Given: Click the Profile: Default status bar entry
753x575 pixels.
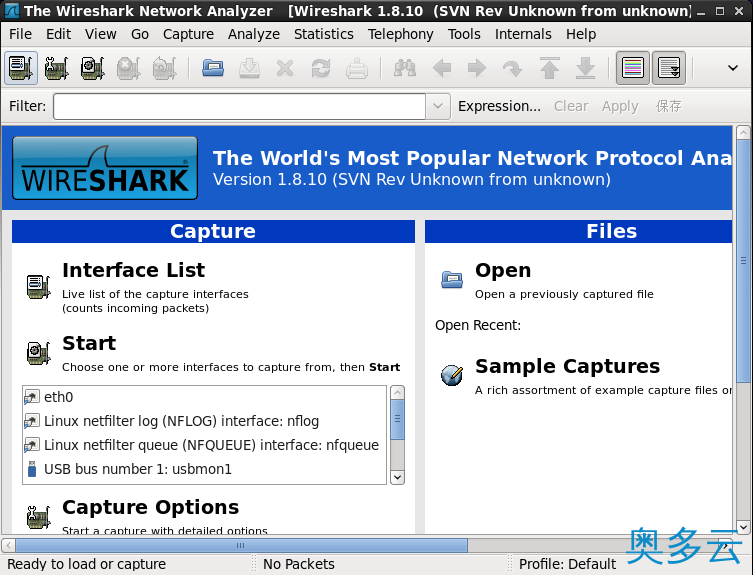Looking at the screenshot, I should [567, 564].
